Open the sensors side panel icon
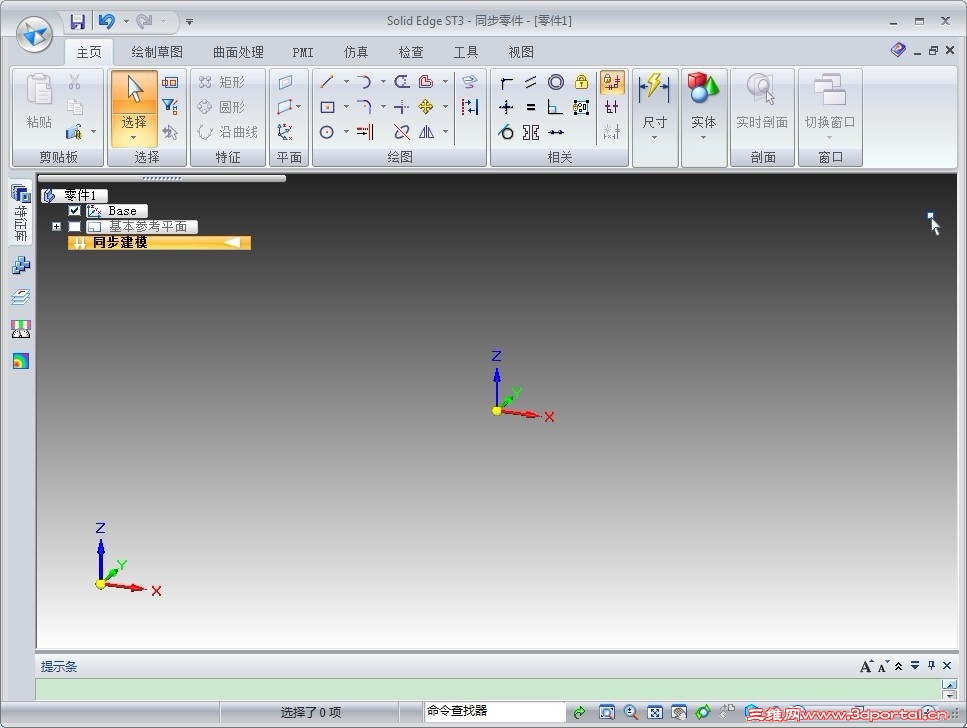Viewport: 967px width, 728px height. 20,329
